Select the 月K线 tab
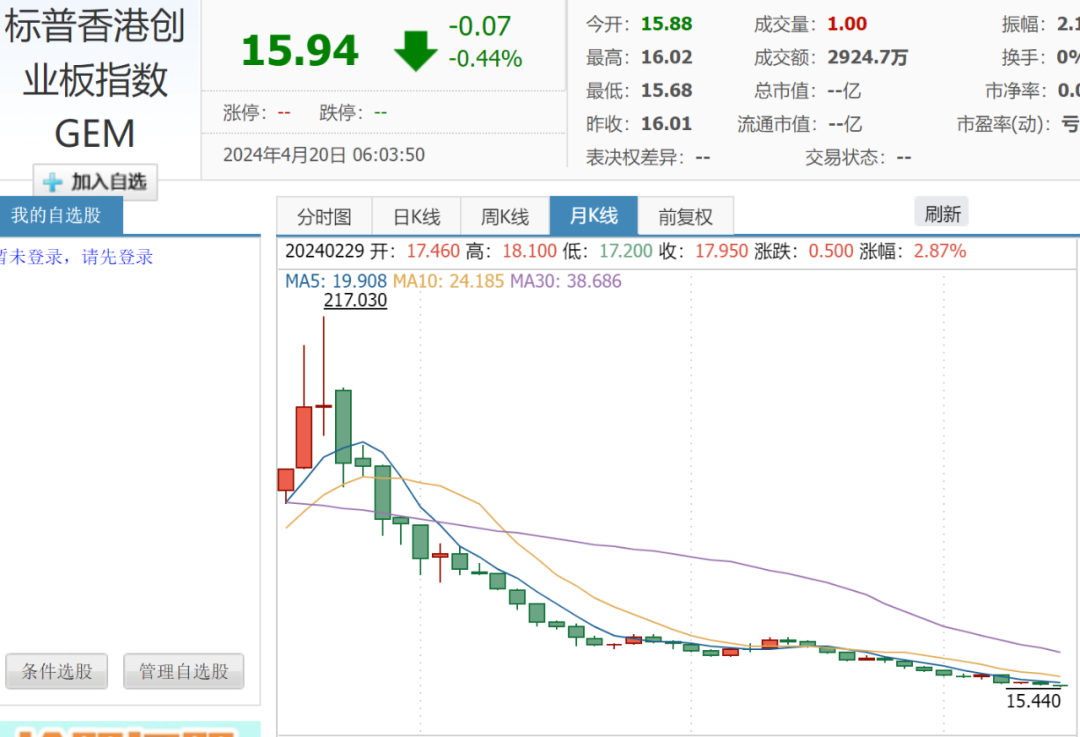This screenshot has width=1080, height=737. click(x=594, y=216)
